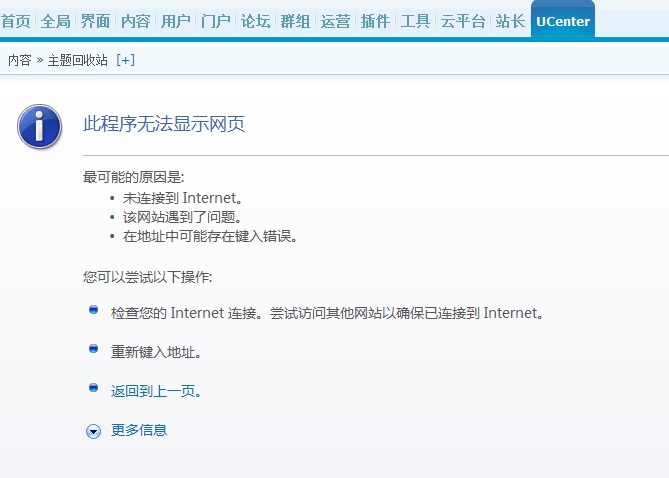Click the 最可能的原因是 label

(x=134, y=177)
